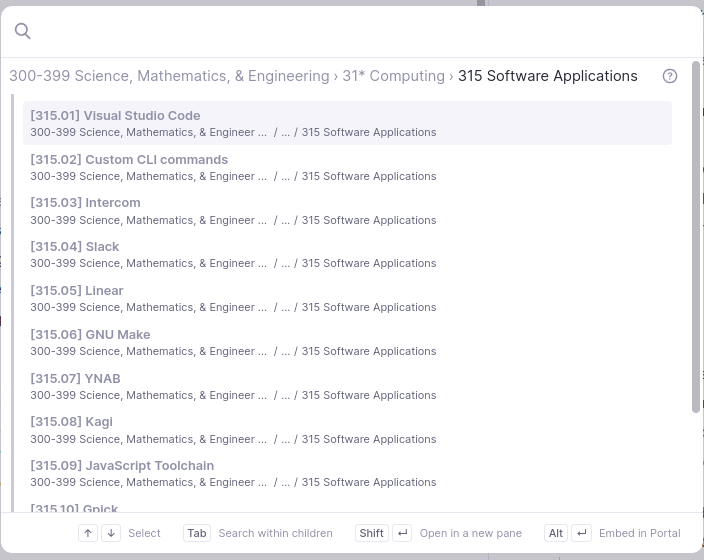
Task: Open [315.01] Visual Studio Code result
Action: [115, 116]
